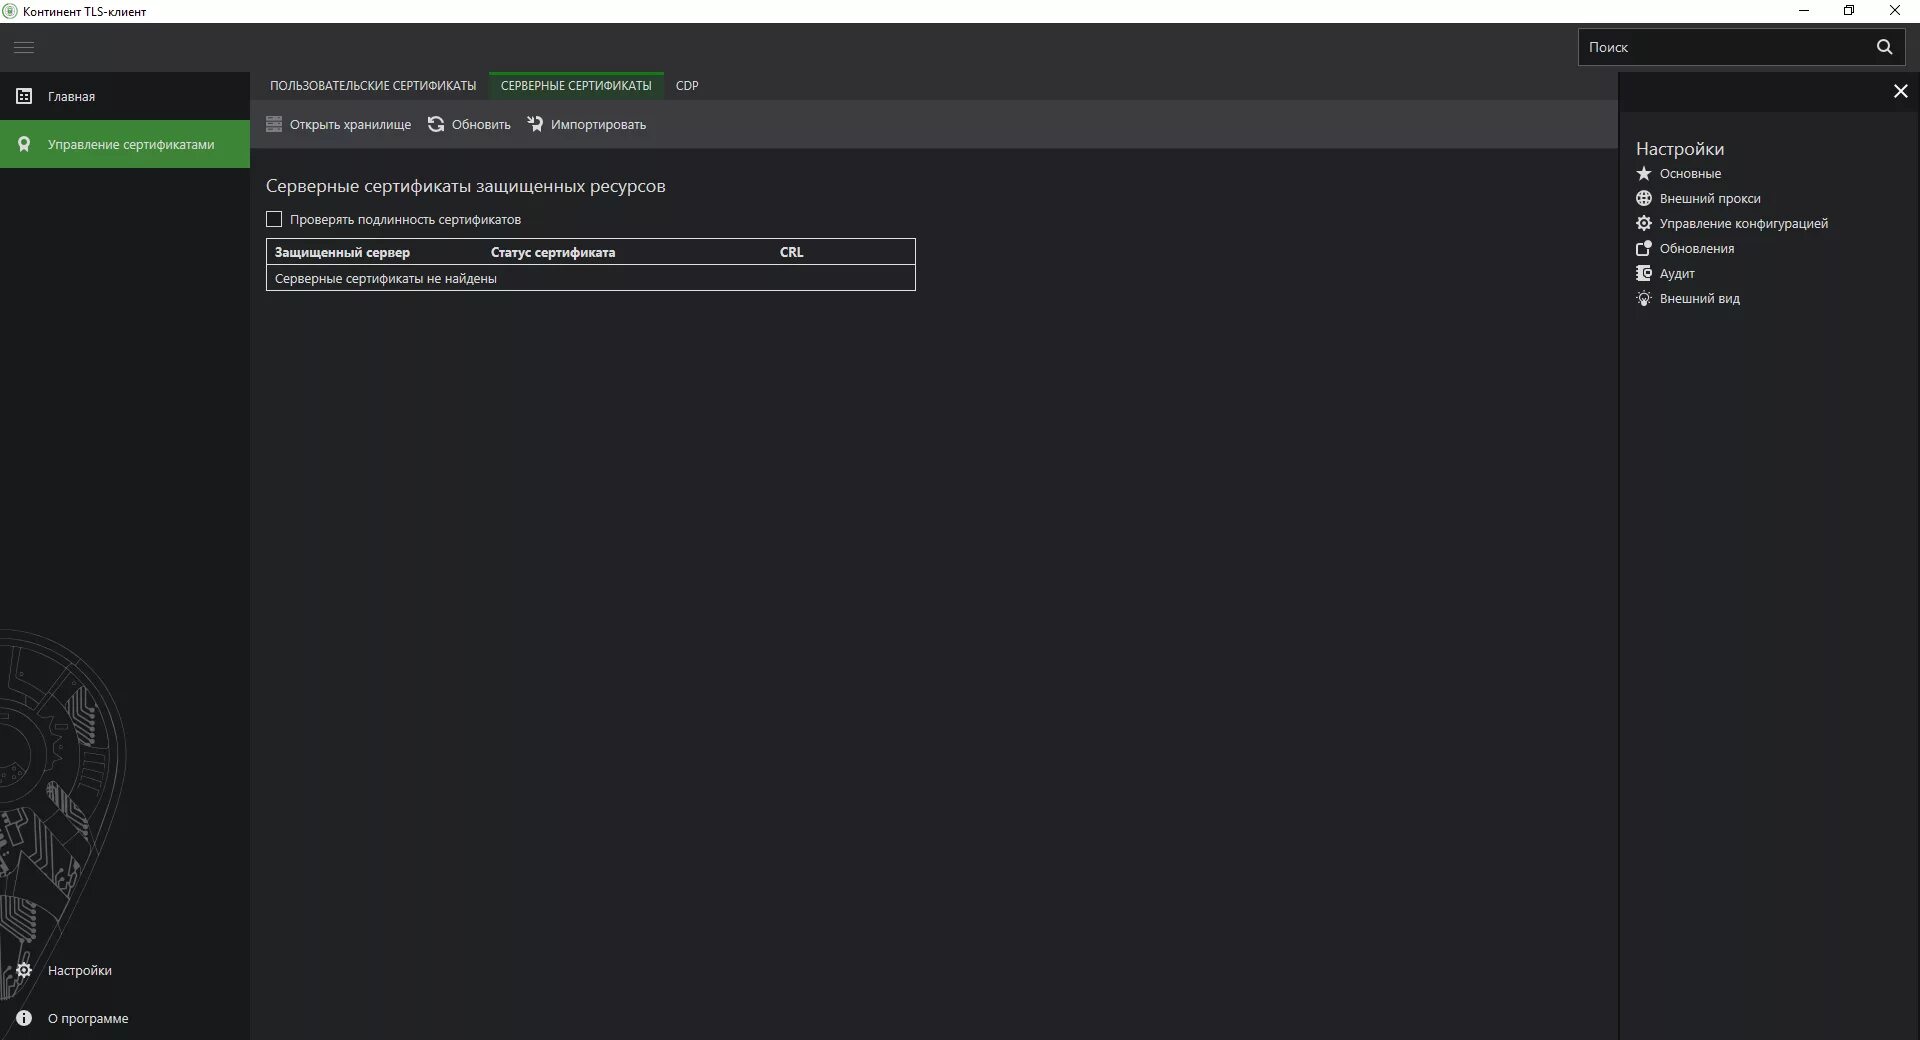This screenshot has width=1920, height=1040.
Task: Select the Серверные сертификаты tab
Action: [x=576, y=86]
